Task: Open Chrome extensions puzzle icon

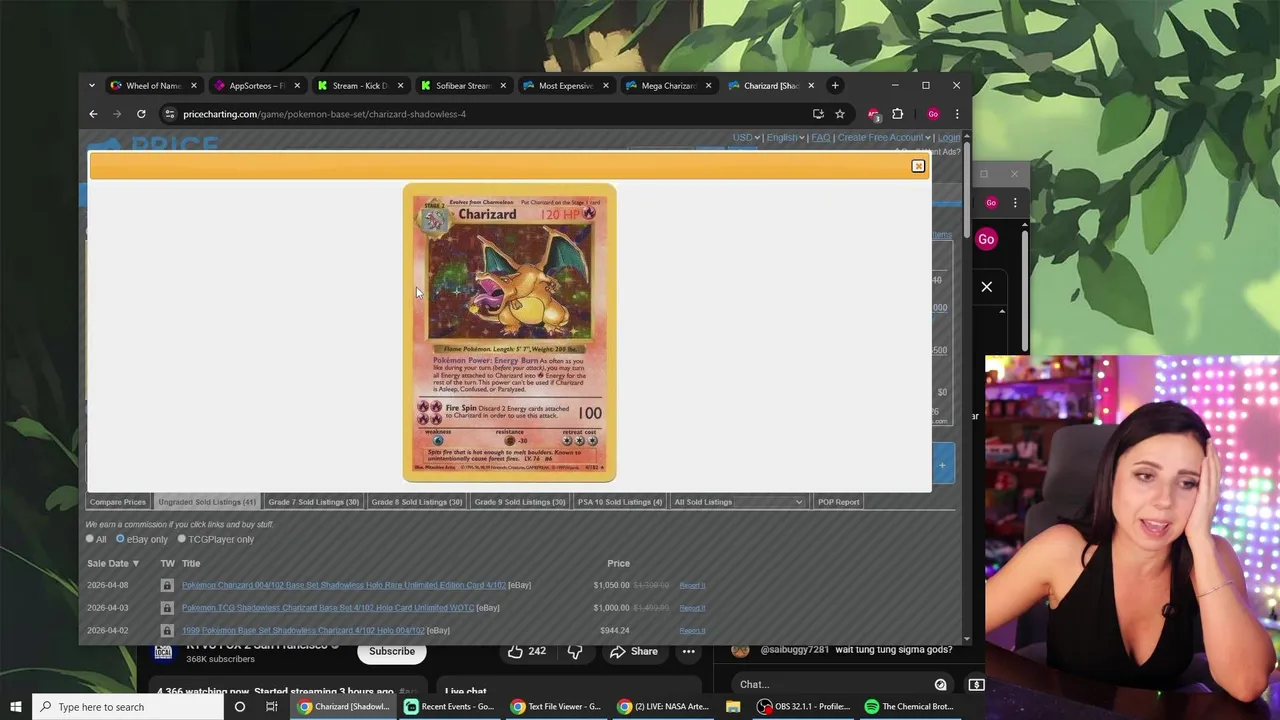Action: coord(897,114)
